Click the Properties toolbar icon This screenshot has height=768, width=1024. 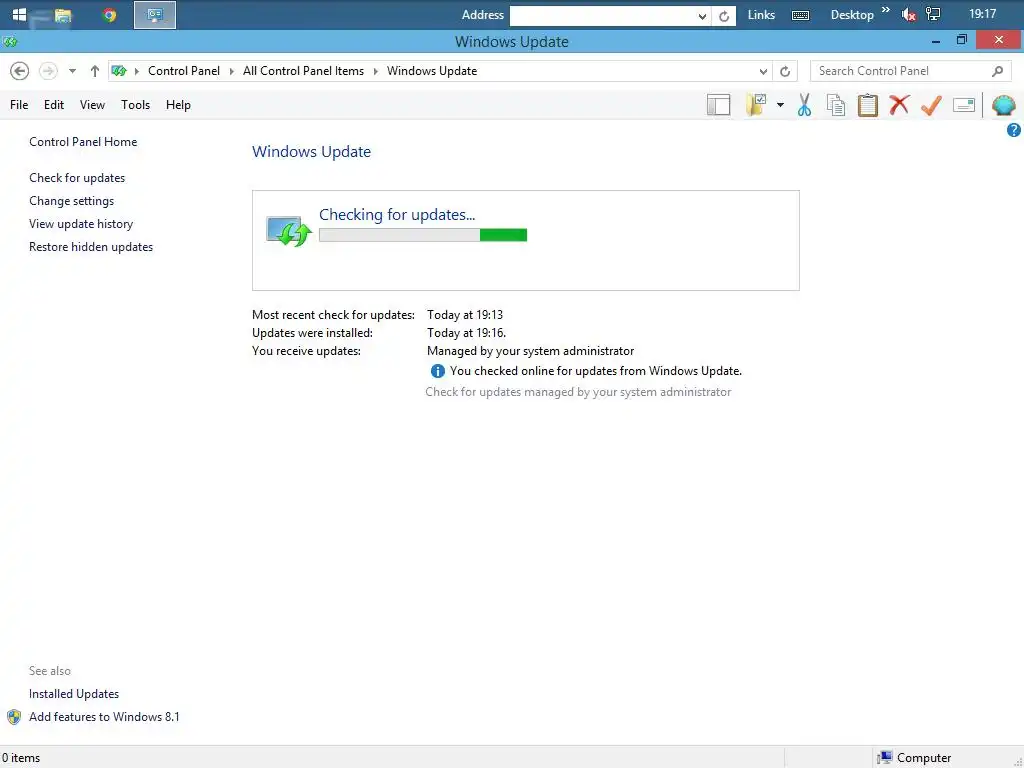pyautogui.click(x=963, y=104)
